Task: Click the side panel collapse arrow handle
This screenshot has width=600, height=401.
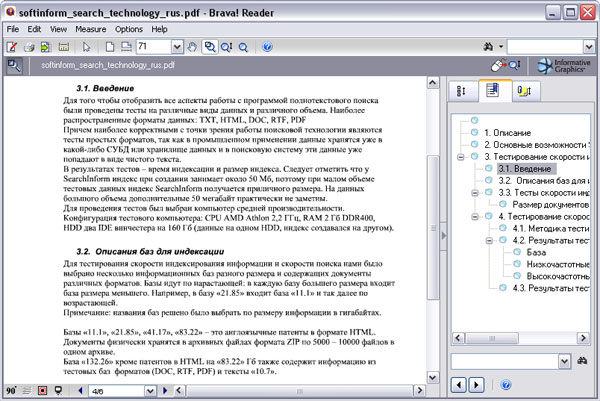Action: (443, 236)
